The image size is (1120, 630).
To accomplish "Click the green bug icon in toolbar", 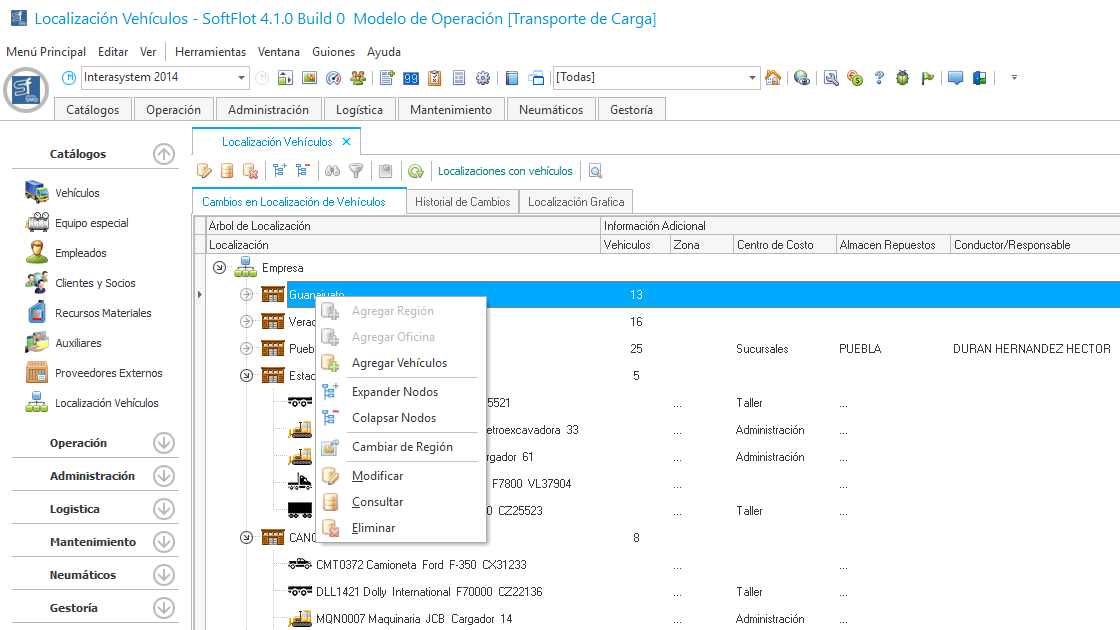I will [x=903, y=78].
